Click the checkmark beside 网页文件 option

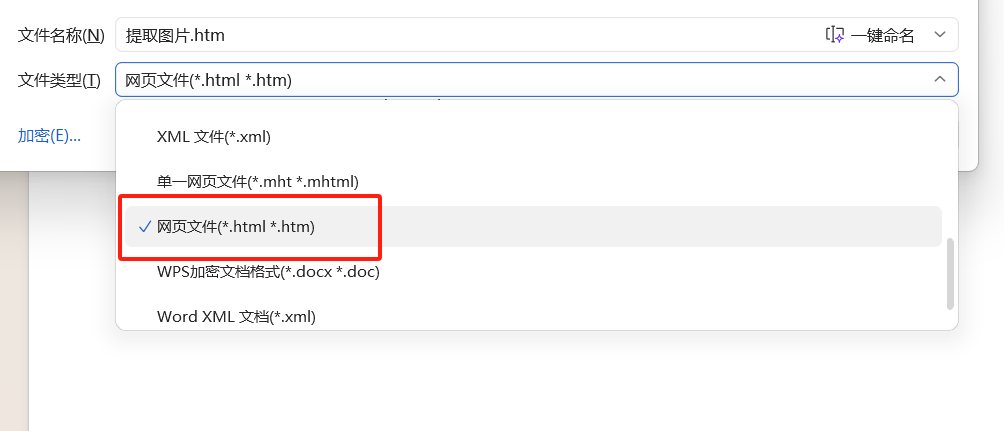tap(145, 227)
